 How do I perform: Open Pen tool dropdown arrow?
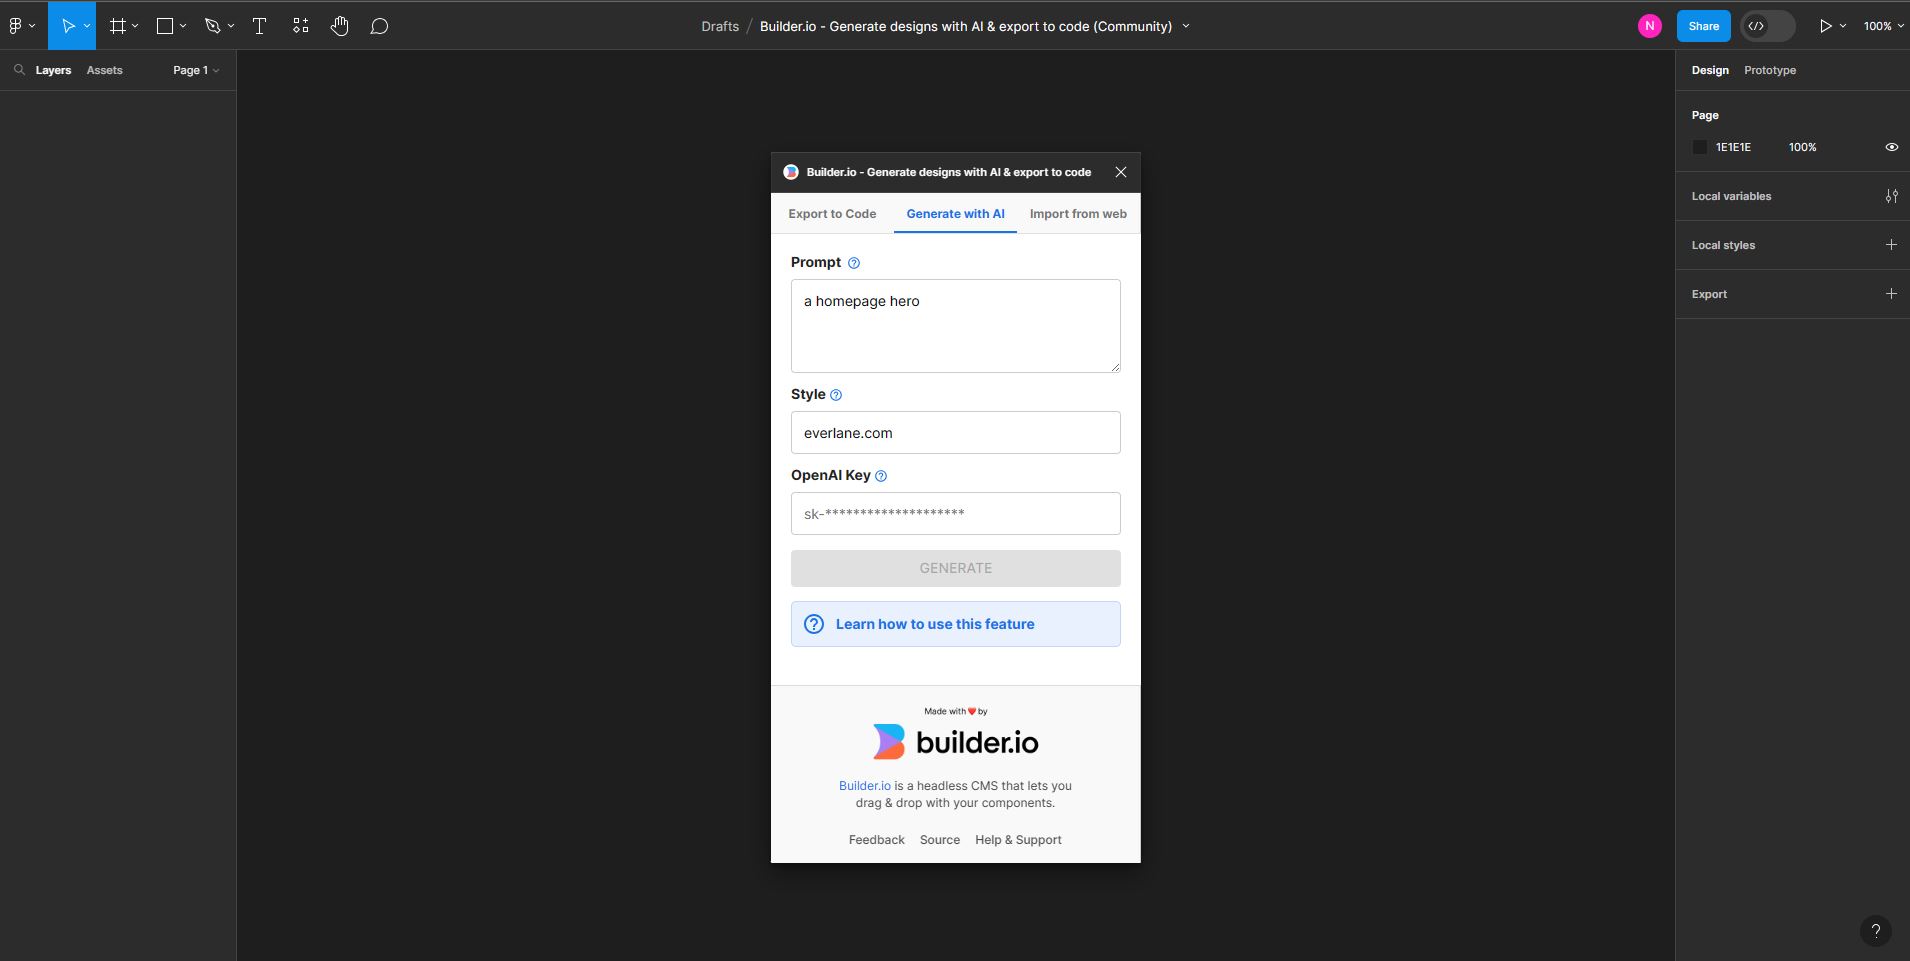point(231,26)
